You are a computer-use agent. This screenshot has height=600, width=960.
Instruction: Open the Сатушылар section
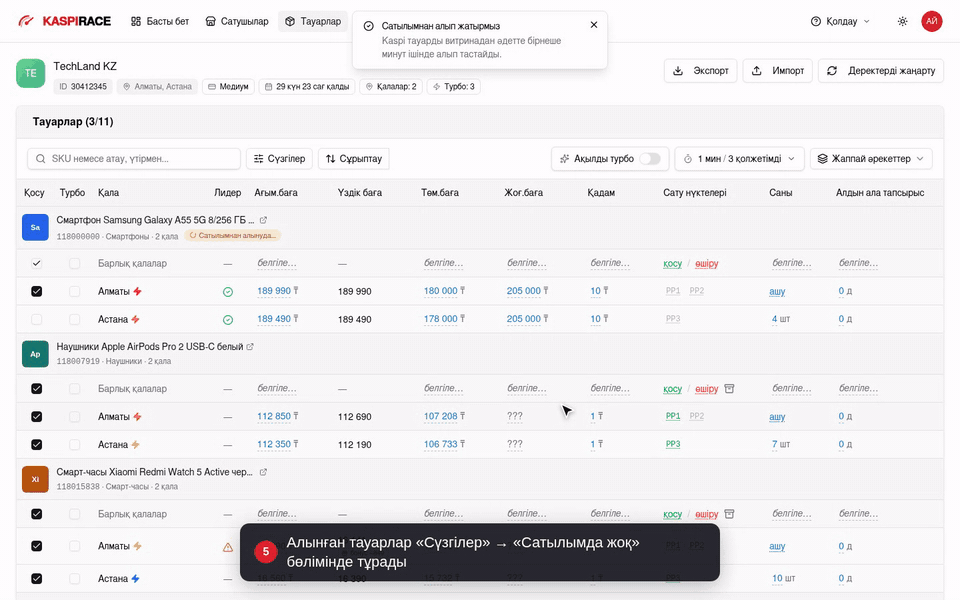pos(236,21)
